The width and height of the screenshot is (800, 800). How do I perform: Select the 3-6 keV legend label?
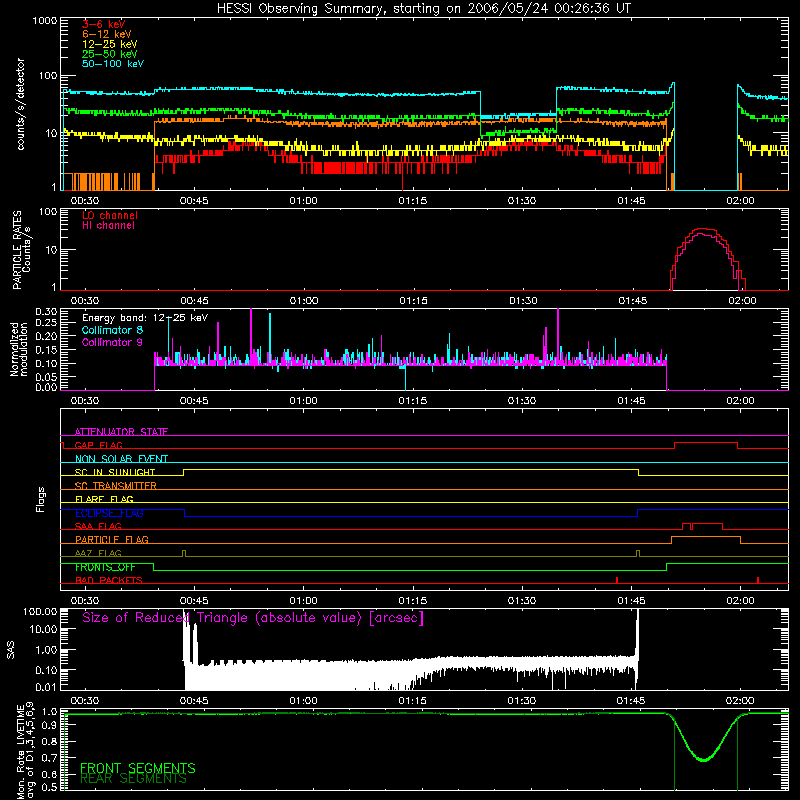coord(103,24)
